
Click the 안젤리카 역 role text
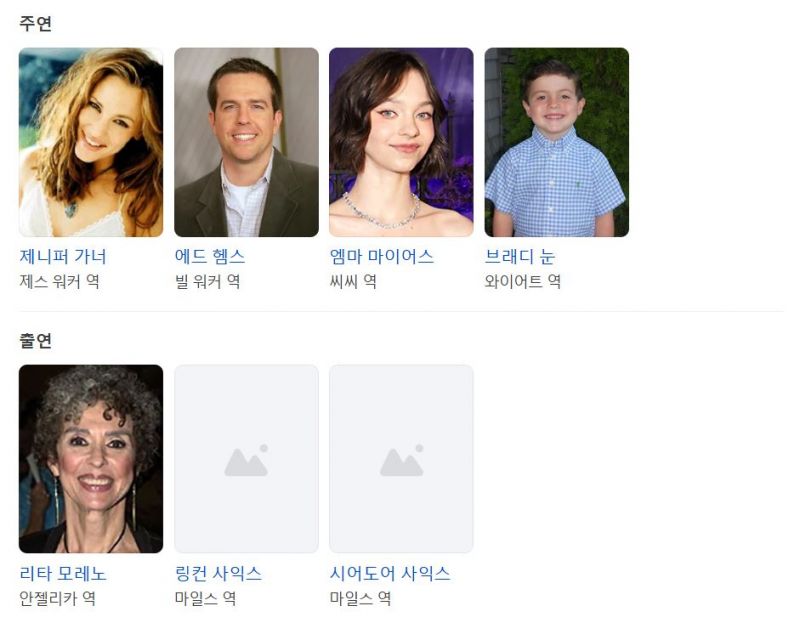(57, 598)
